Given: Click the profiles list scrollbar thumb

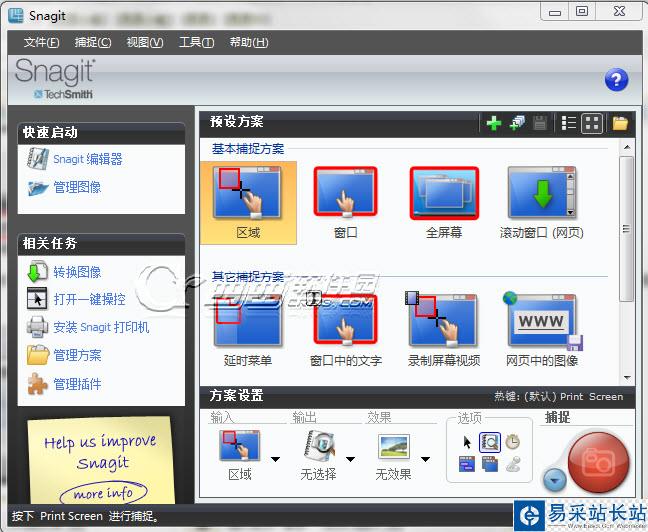Looking at the screenshot, I should click(627, 229).
